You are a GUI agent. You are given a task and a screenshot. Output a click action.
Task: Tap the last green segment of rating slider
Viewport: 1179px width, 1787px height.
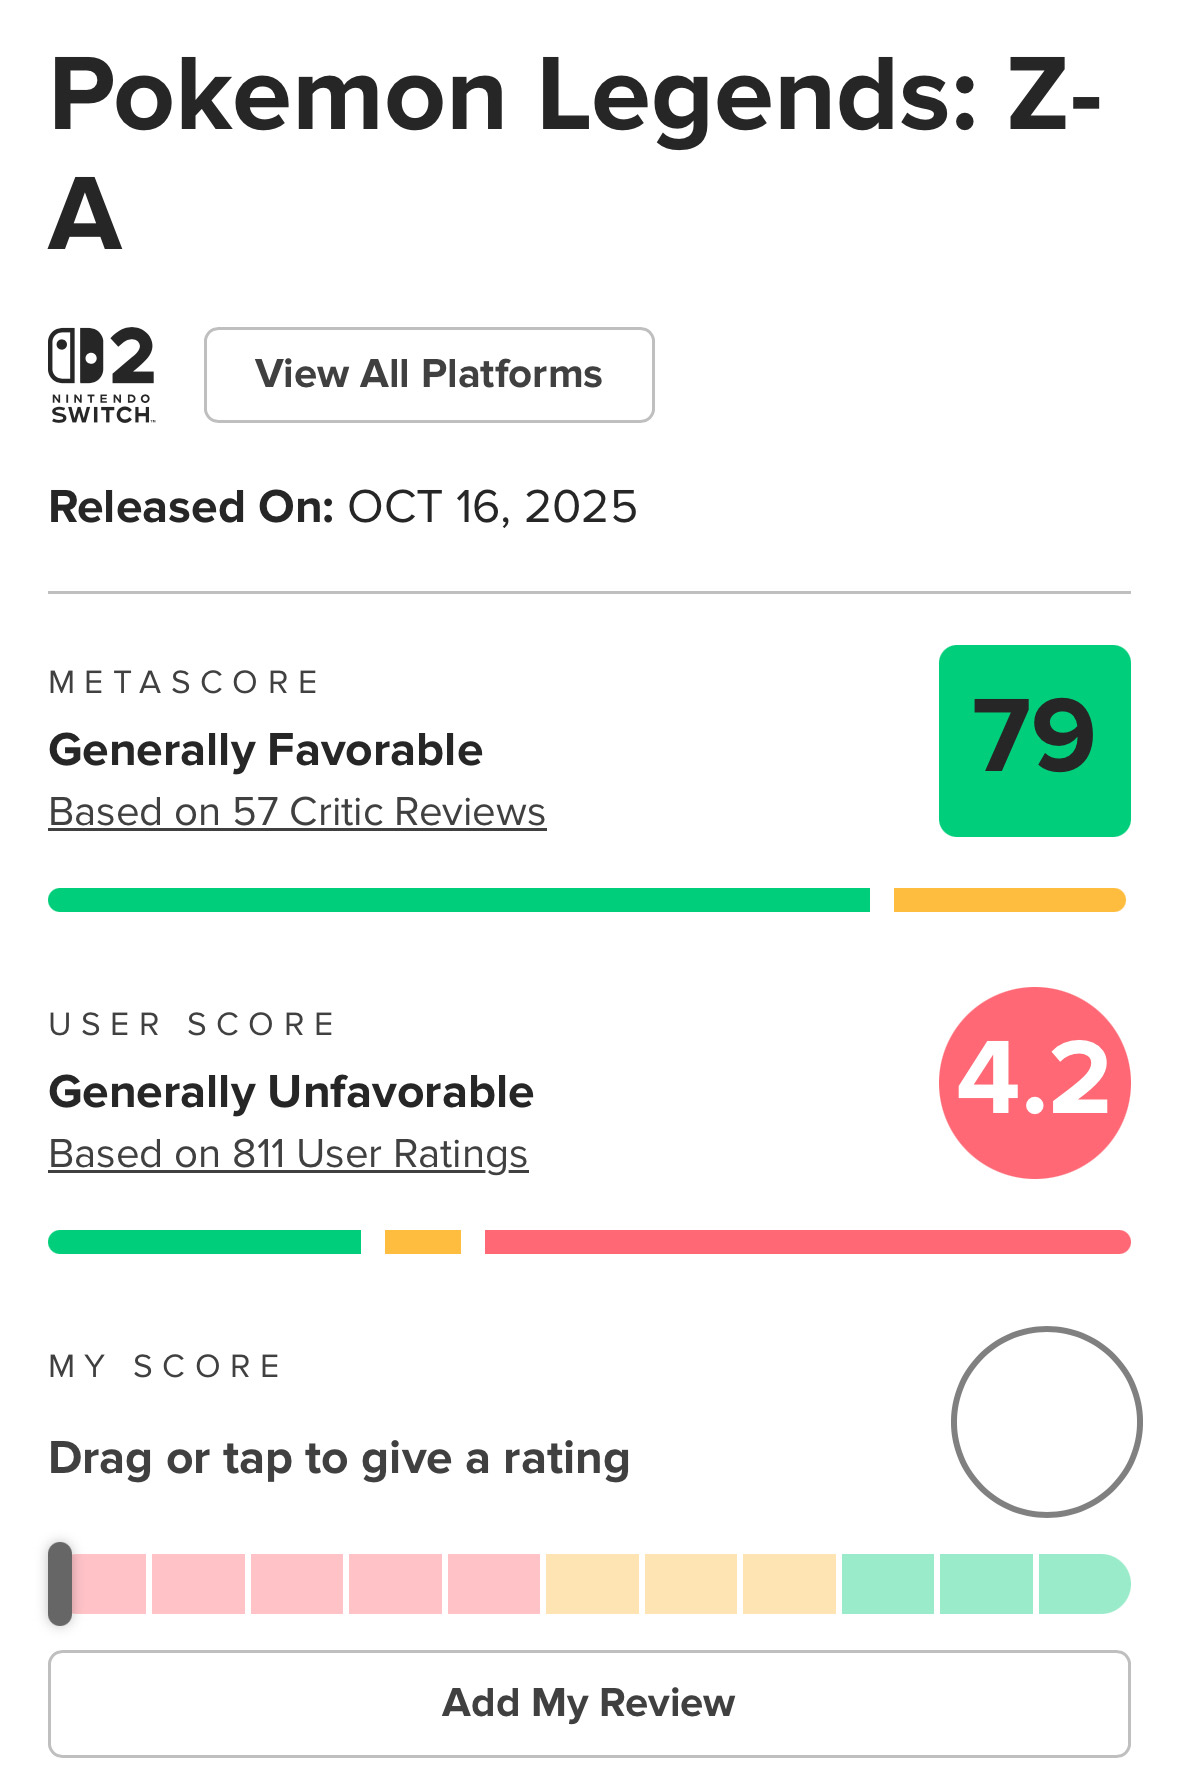tap(1083, 1584)
